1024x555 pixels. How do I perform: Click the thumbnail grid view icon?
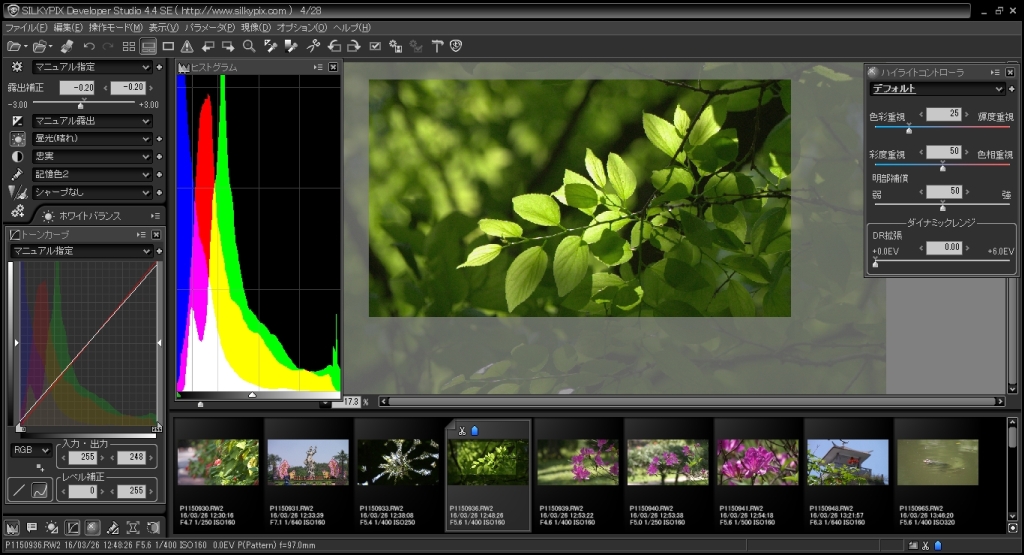point(129,46)
